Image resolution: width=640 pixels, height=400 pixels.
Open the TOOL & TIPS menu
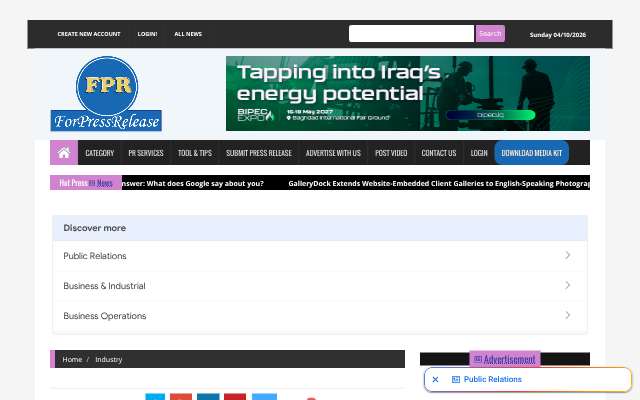click(195, 153)
